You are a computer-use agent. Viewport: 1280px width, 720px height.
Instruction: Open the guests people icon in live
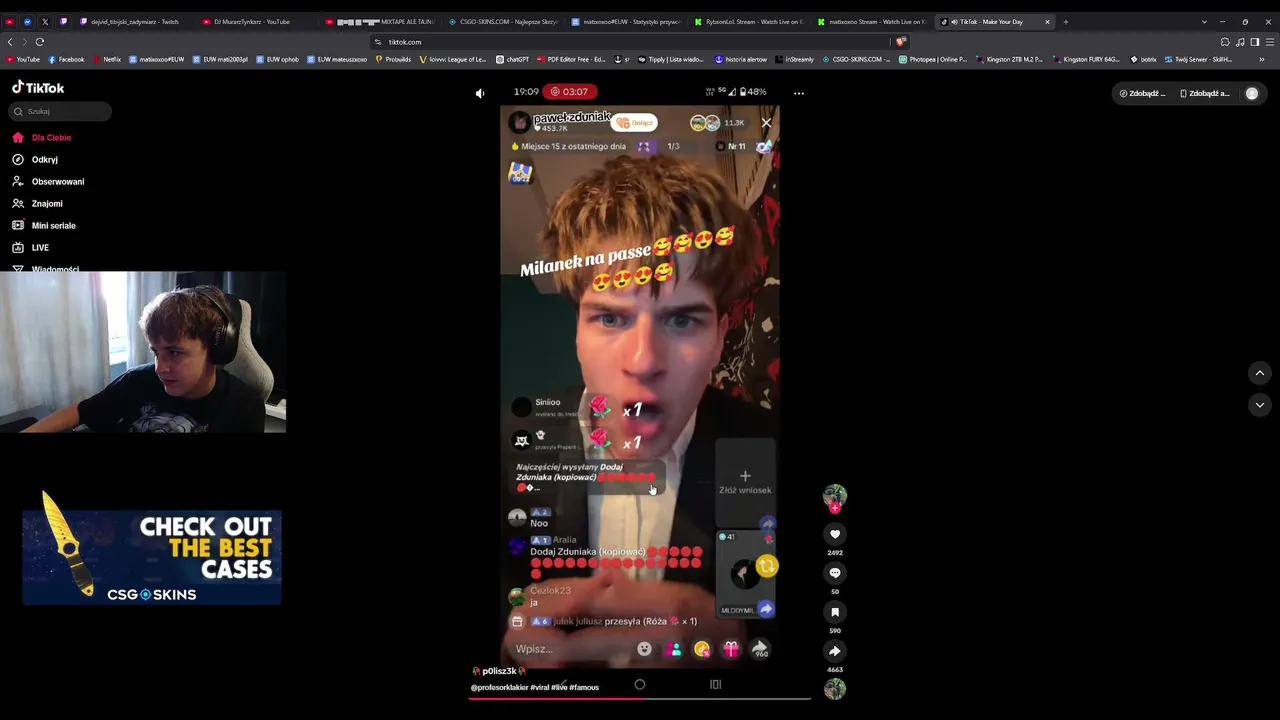point(675,650)
